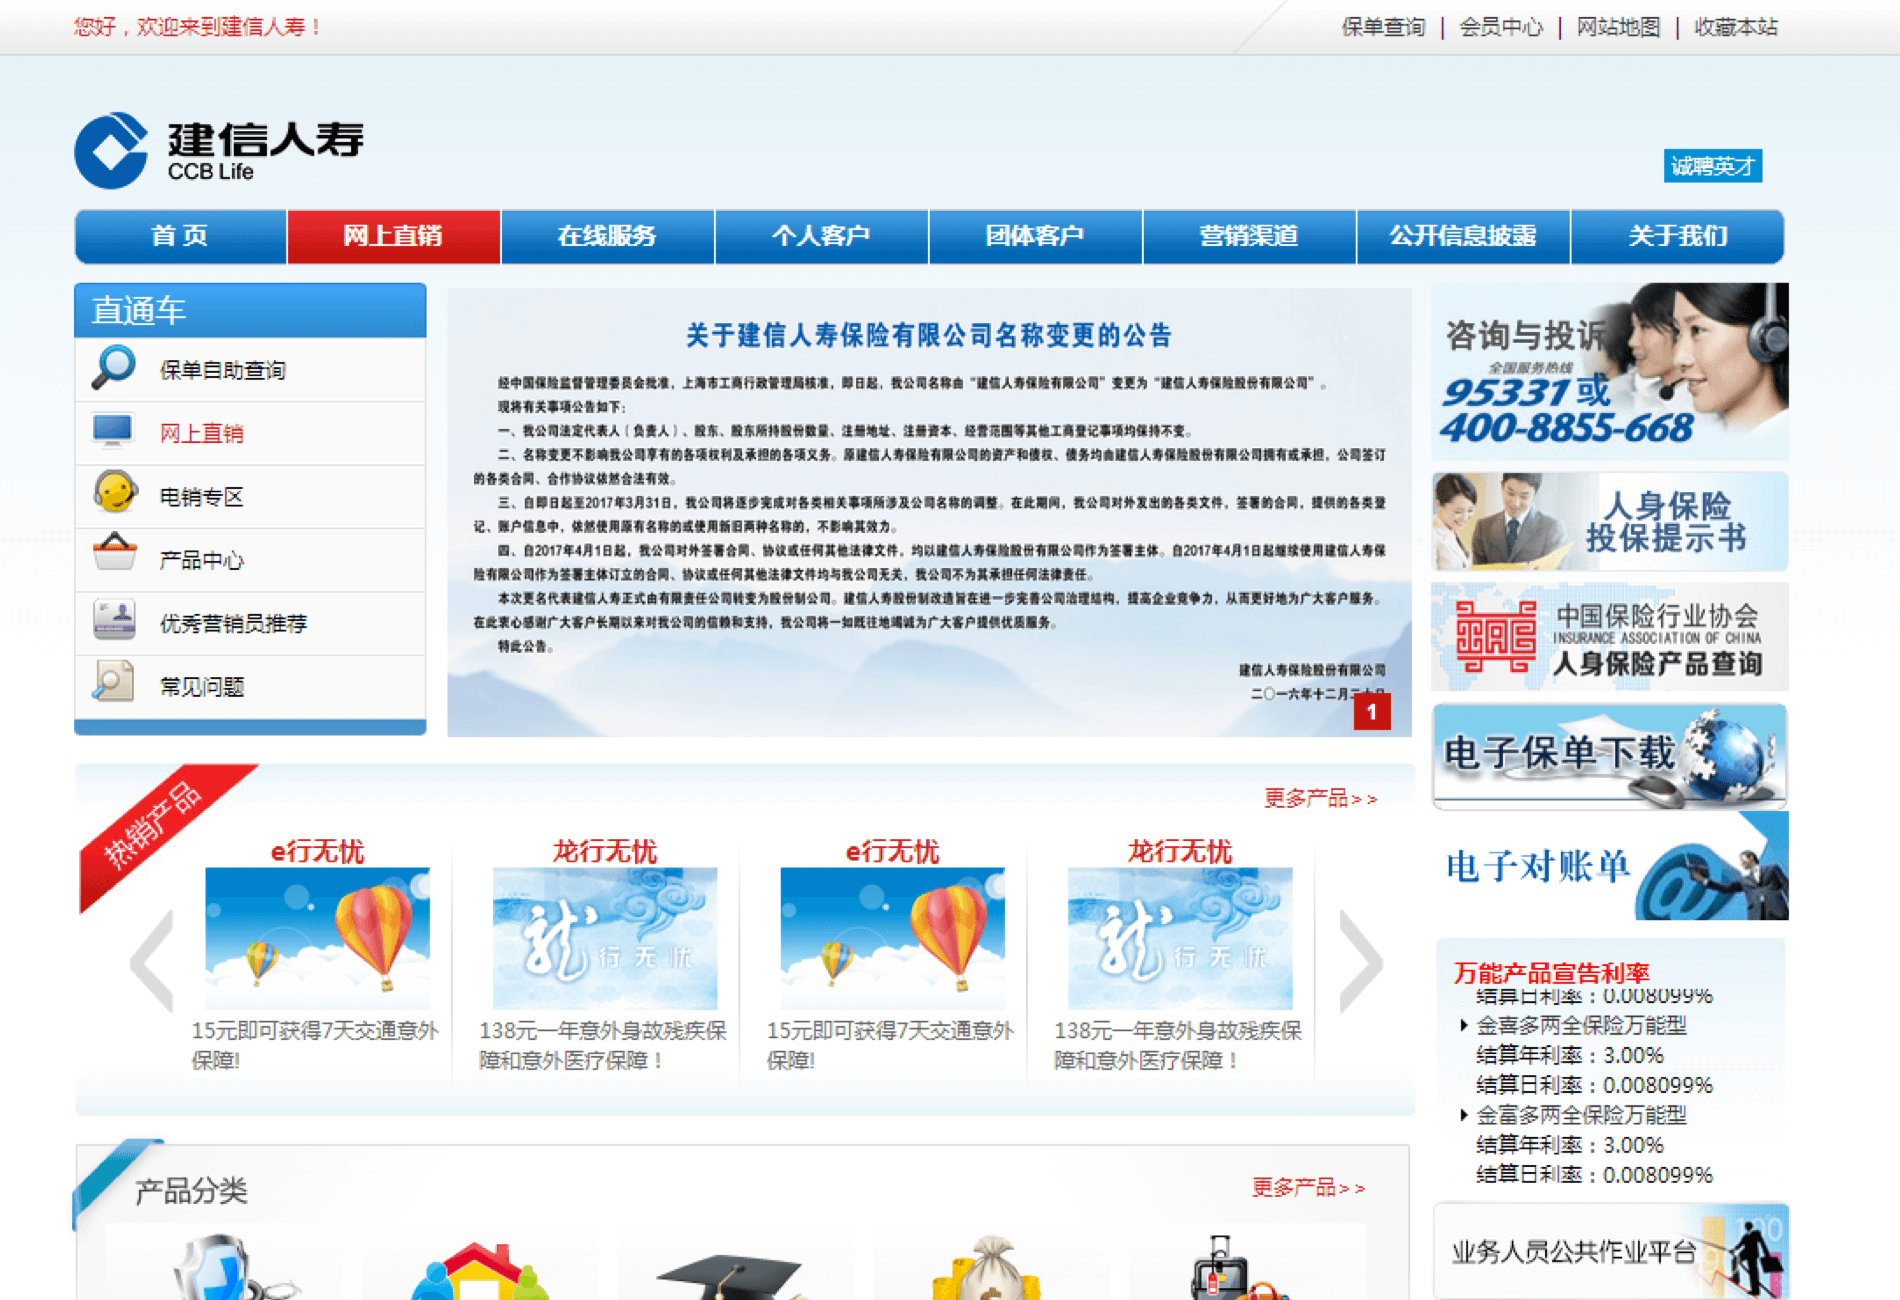
Task: Click the first 龙行无忧 product image
Action: [605, 938]
